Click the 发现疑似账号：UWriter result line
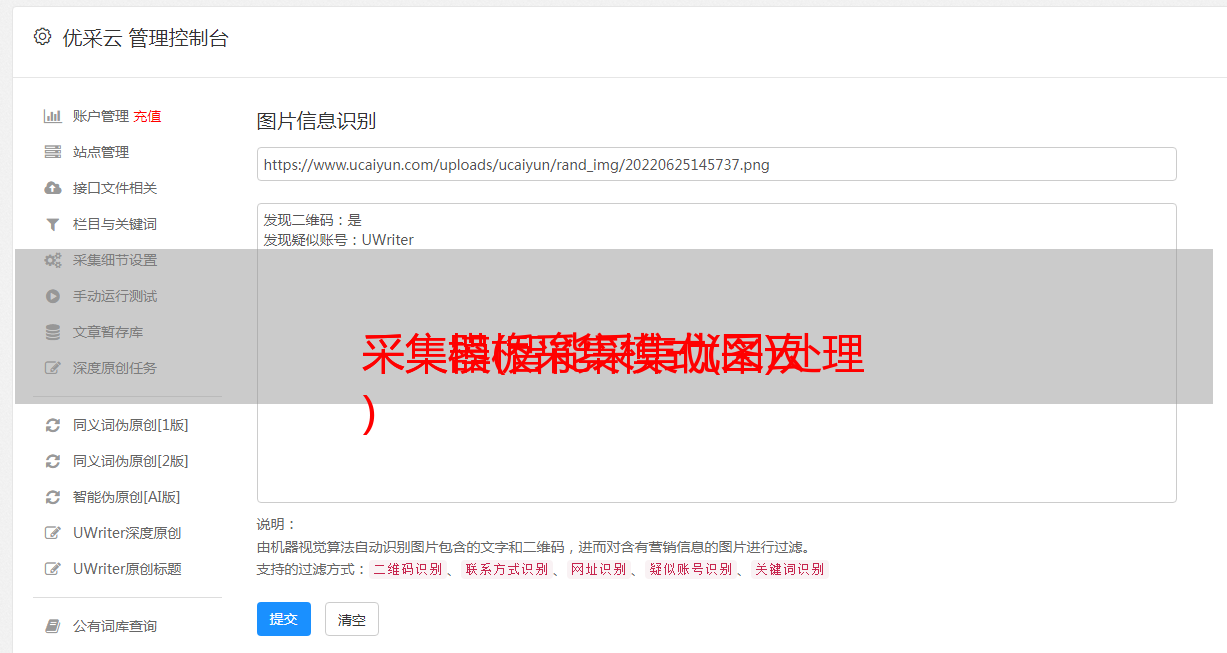 pos(338,240)
